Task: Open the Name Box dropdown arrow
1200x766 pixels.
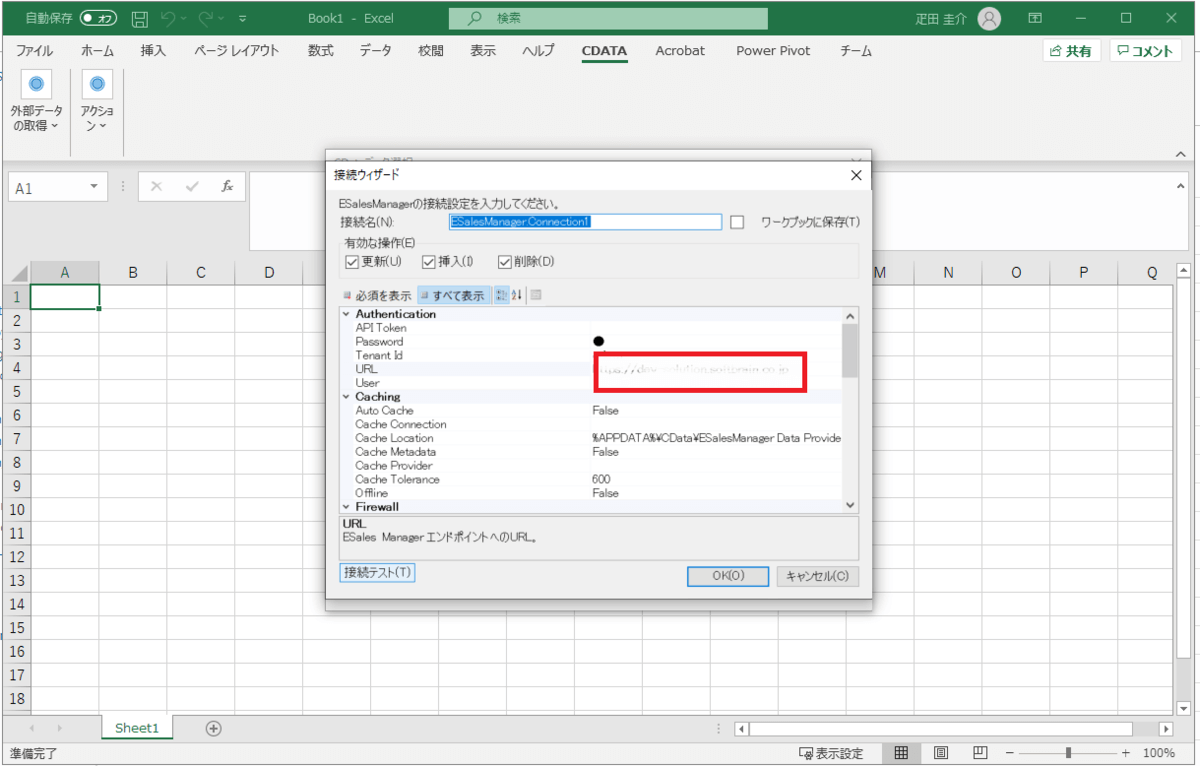Action: pos(95,187)
